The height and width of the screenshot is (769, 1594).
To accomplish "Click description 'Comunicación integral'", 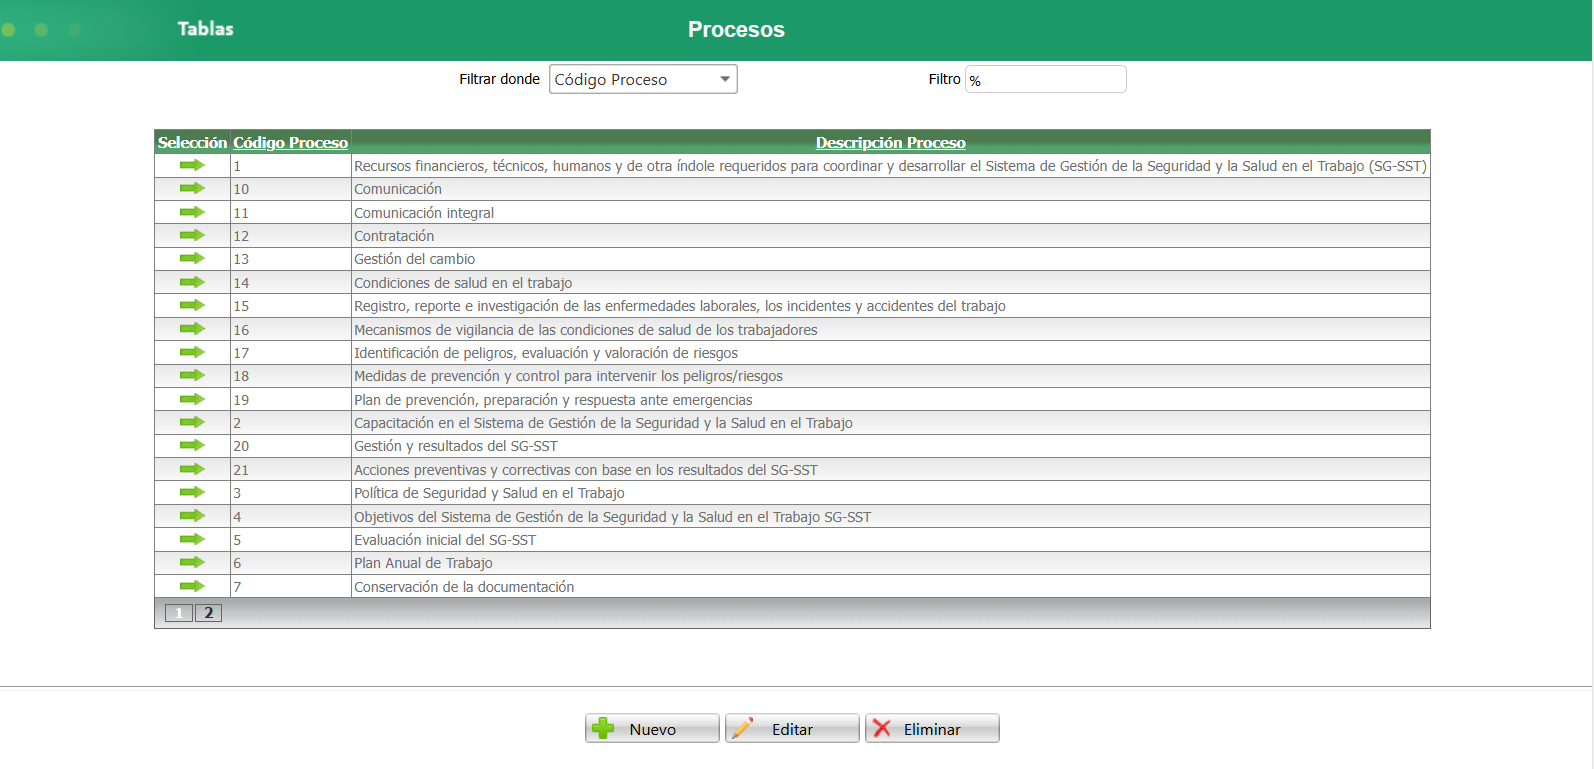I will tap(424, 213).
